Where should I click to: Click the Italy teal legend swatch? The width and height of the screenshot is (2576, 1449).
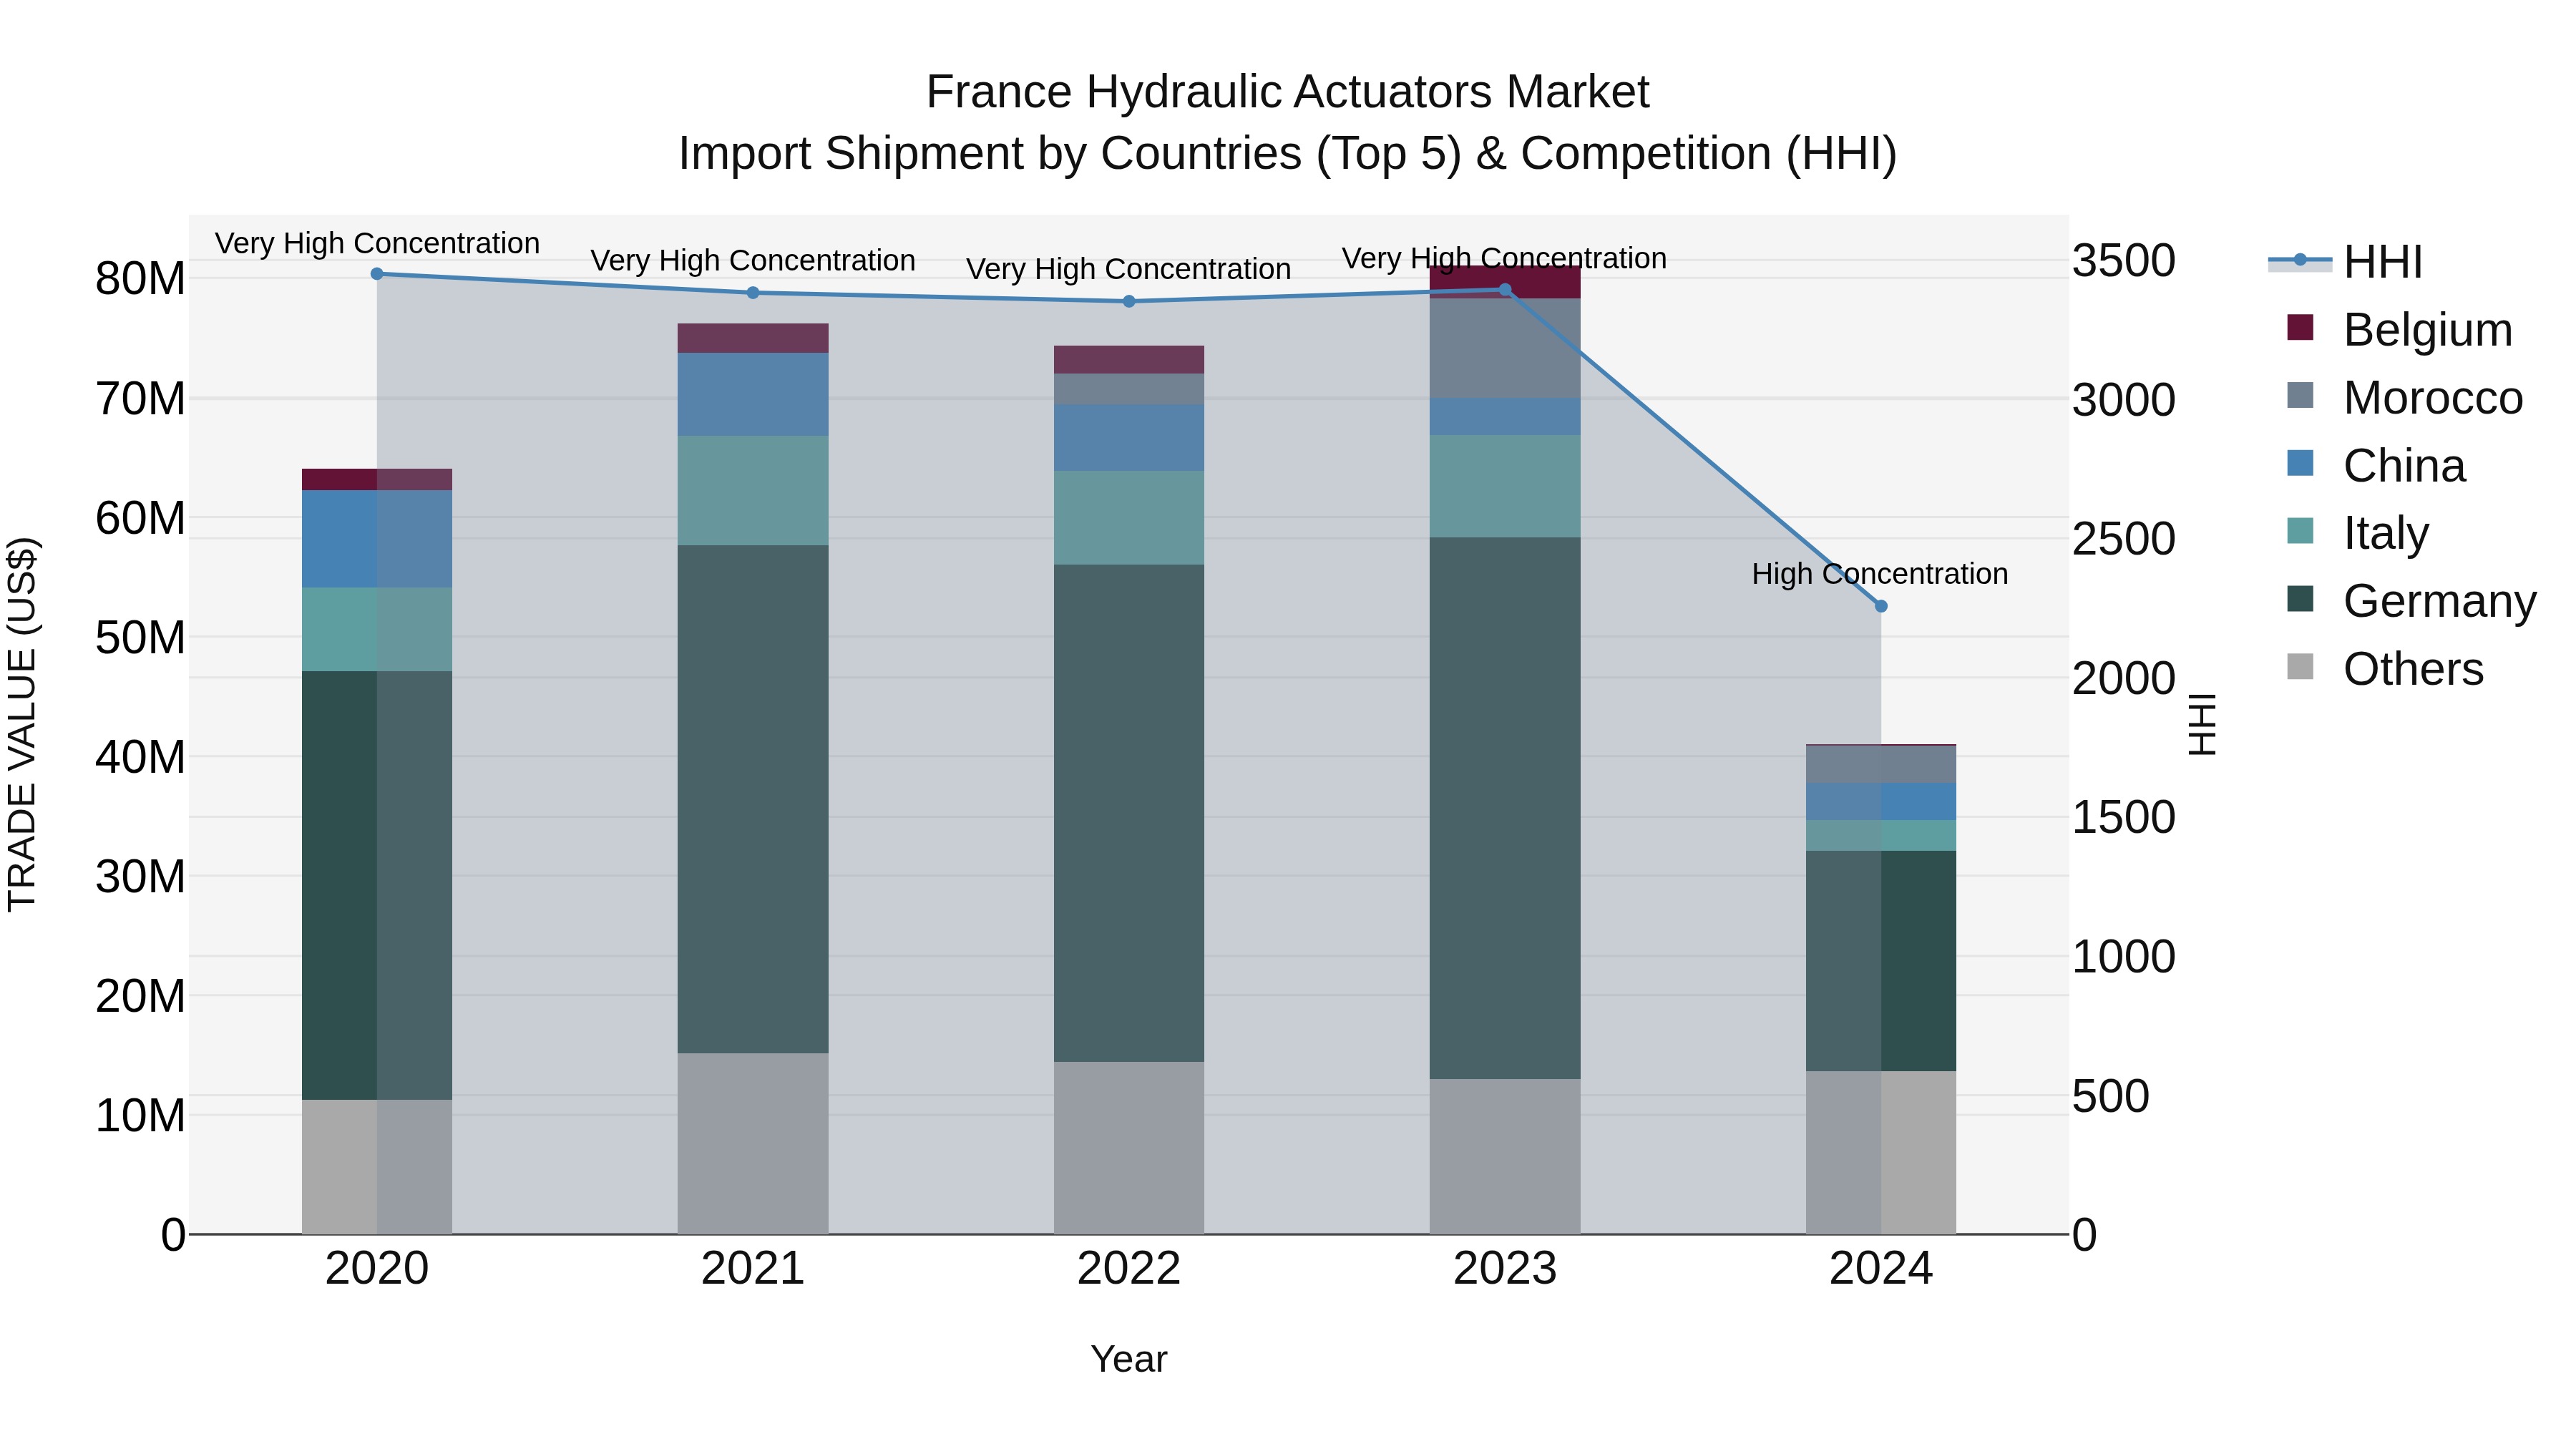point(2300,530)
